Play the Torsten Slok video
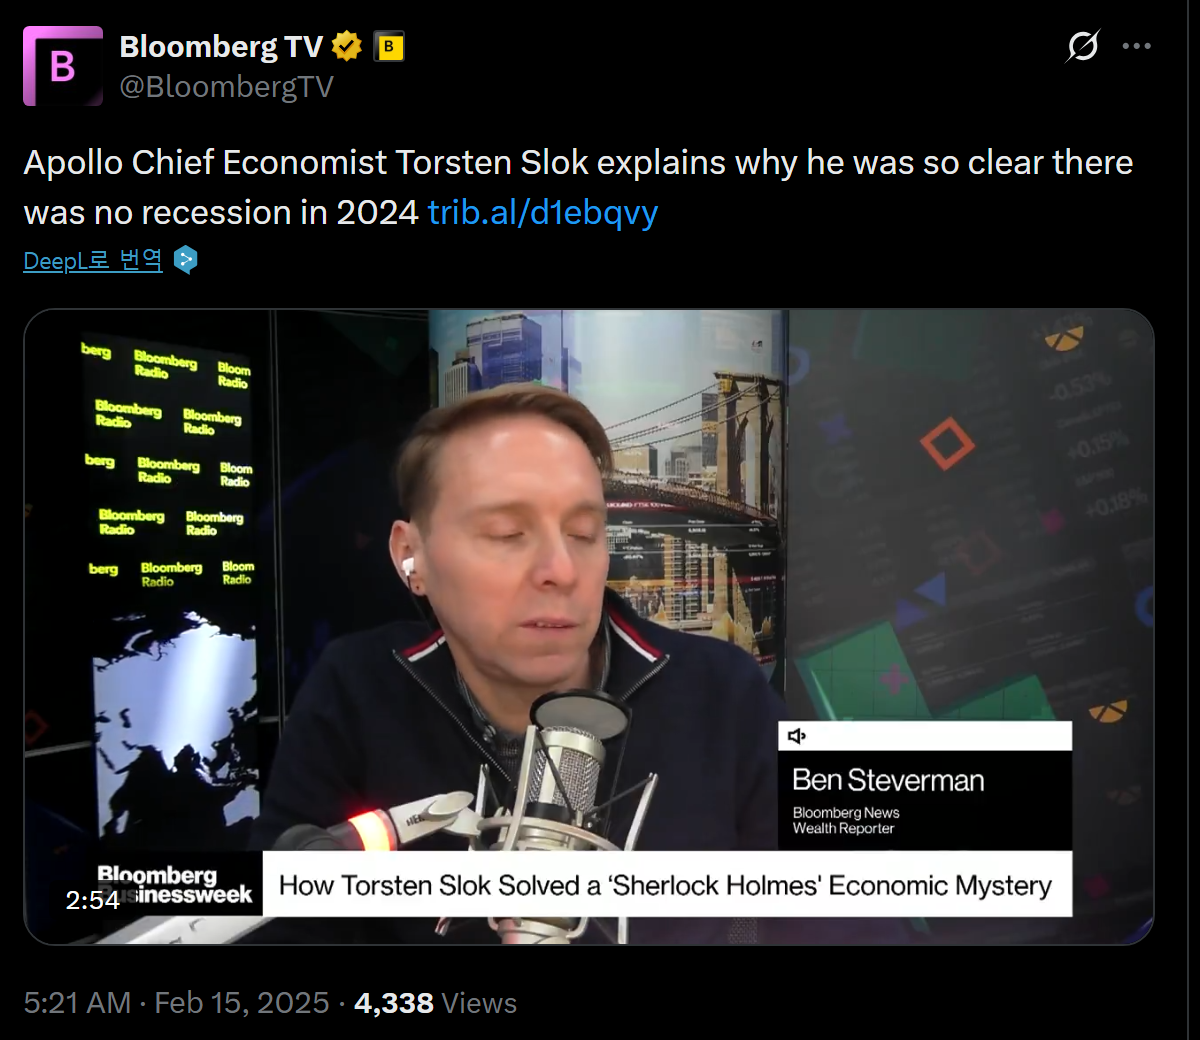Viewport: 1200px width, 1040px height. coord(589,627)
